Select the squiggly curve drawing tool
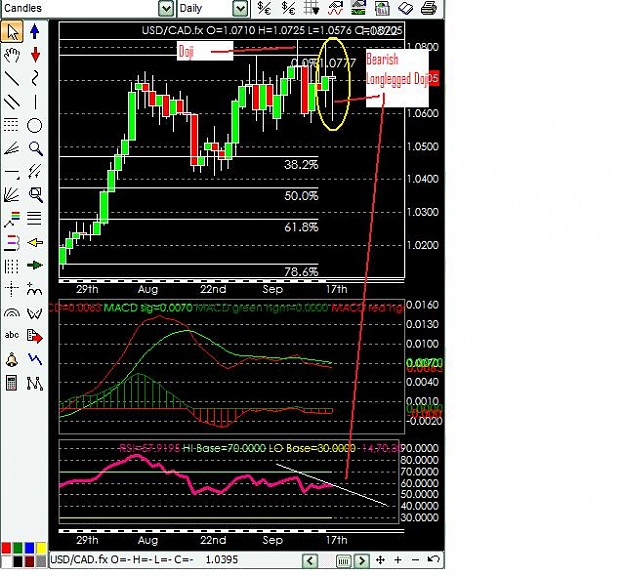 pyautogui.click(x=35, y=78)
